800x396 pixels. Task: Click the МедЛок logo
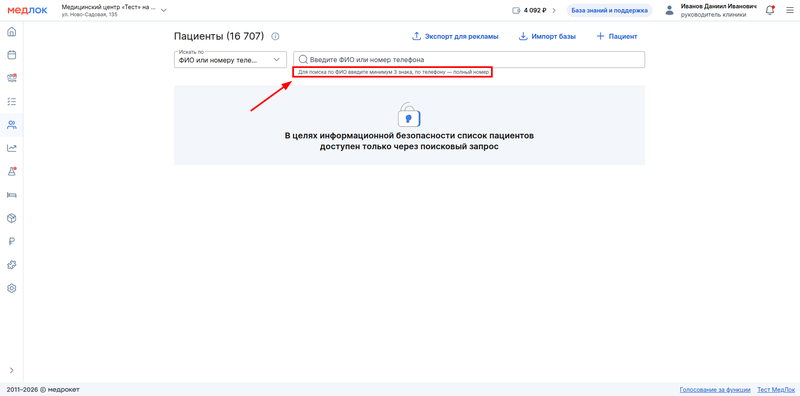tap(27, 10)
